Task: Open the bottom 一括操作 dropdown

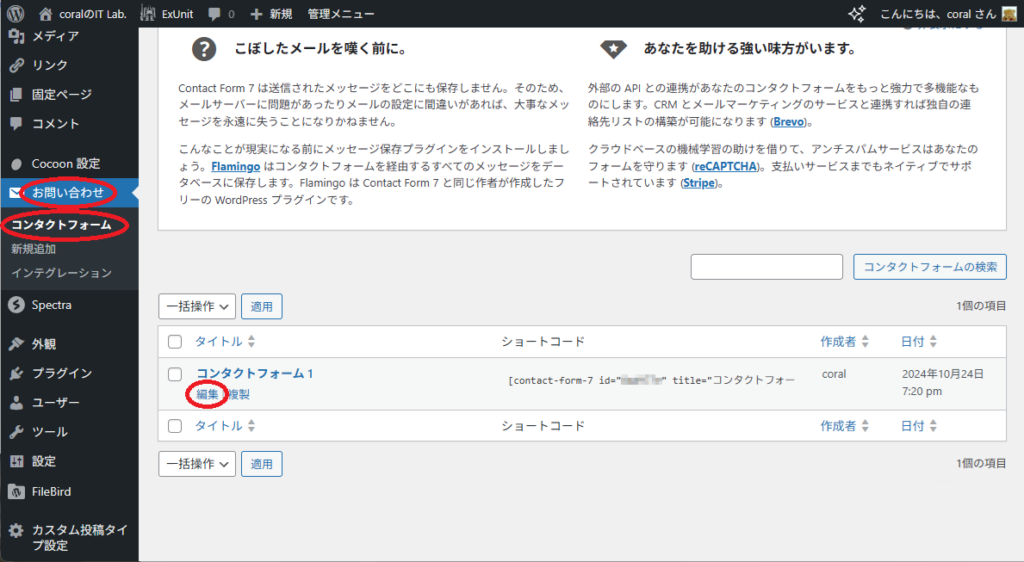Action: (197, 464)
